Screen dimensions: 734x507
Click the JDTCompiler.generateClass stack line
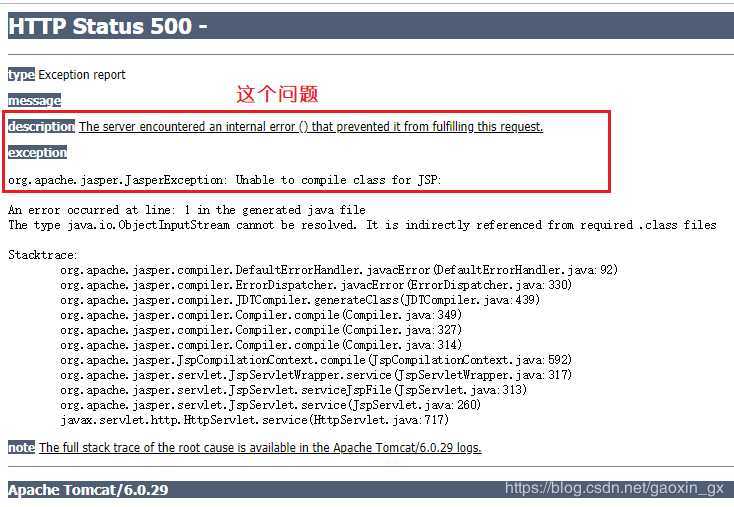(300, 300)
